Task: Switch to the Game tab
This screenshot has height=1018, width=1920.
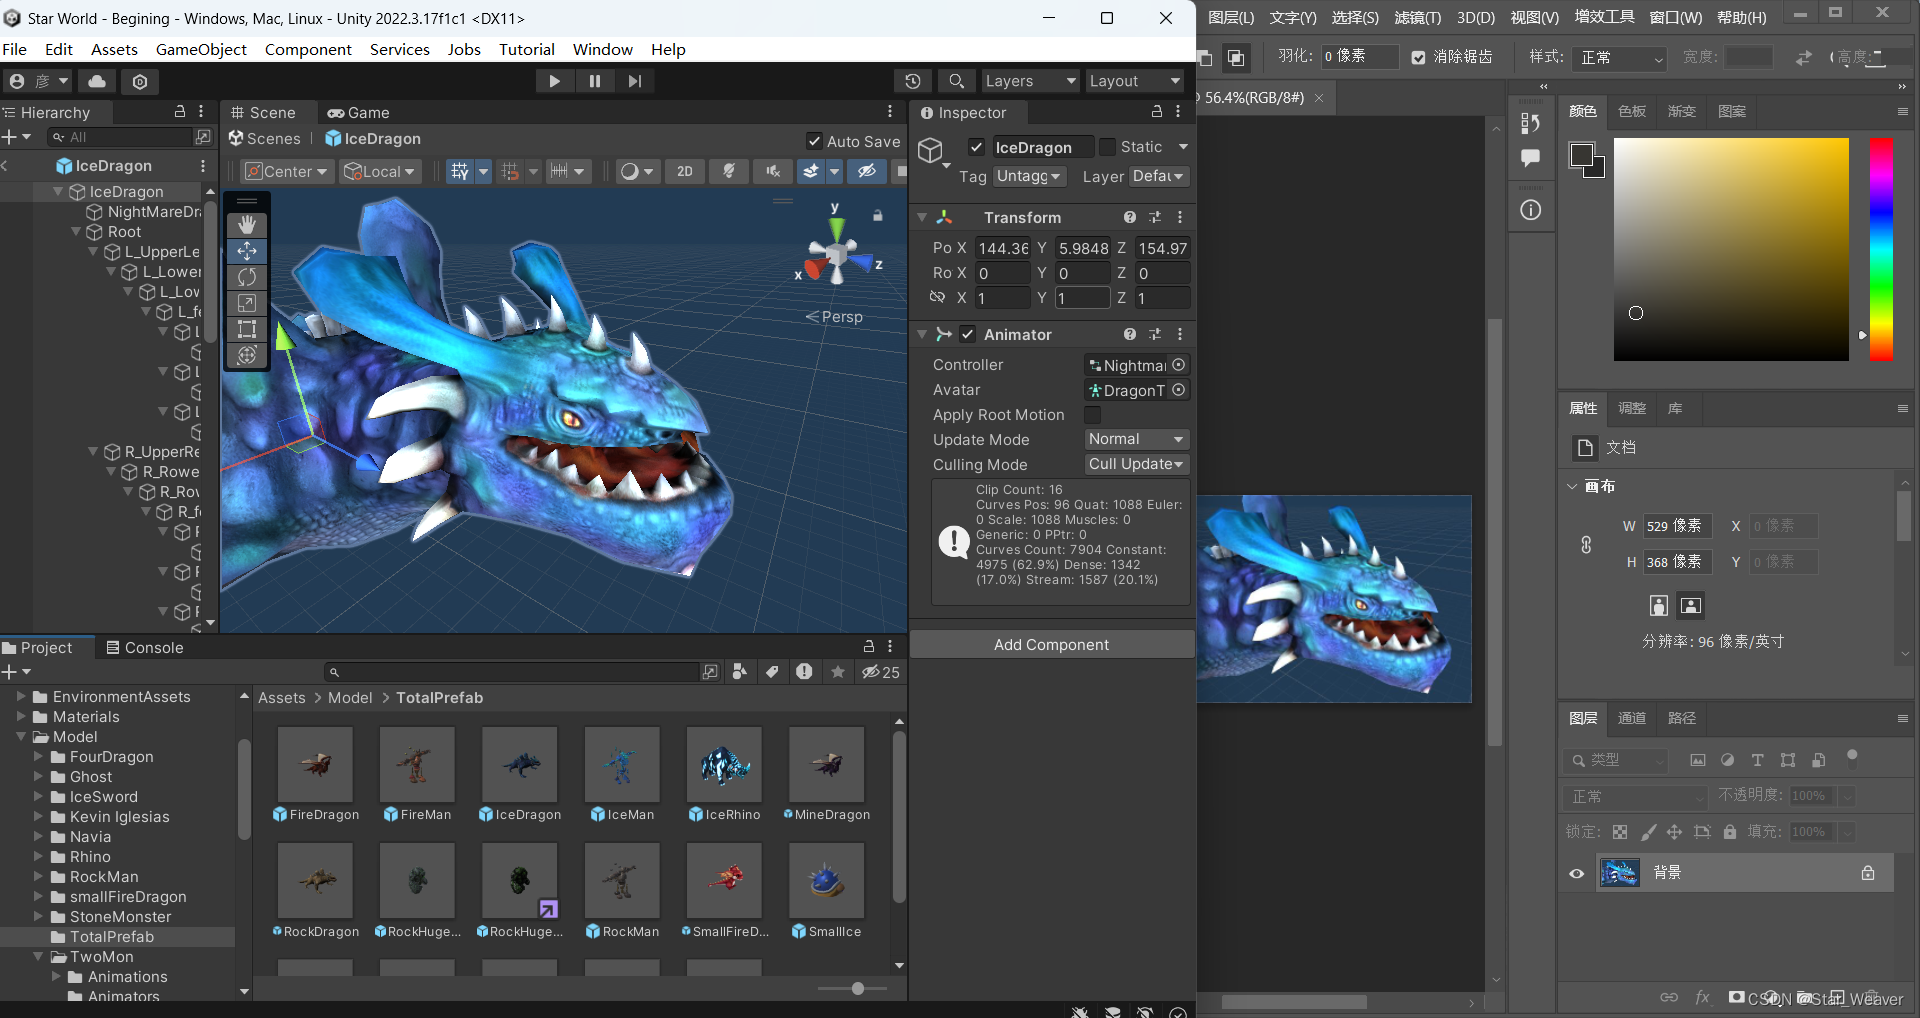Action: [x=359, y=113]
